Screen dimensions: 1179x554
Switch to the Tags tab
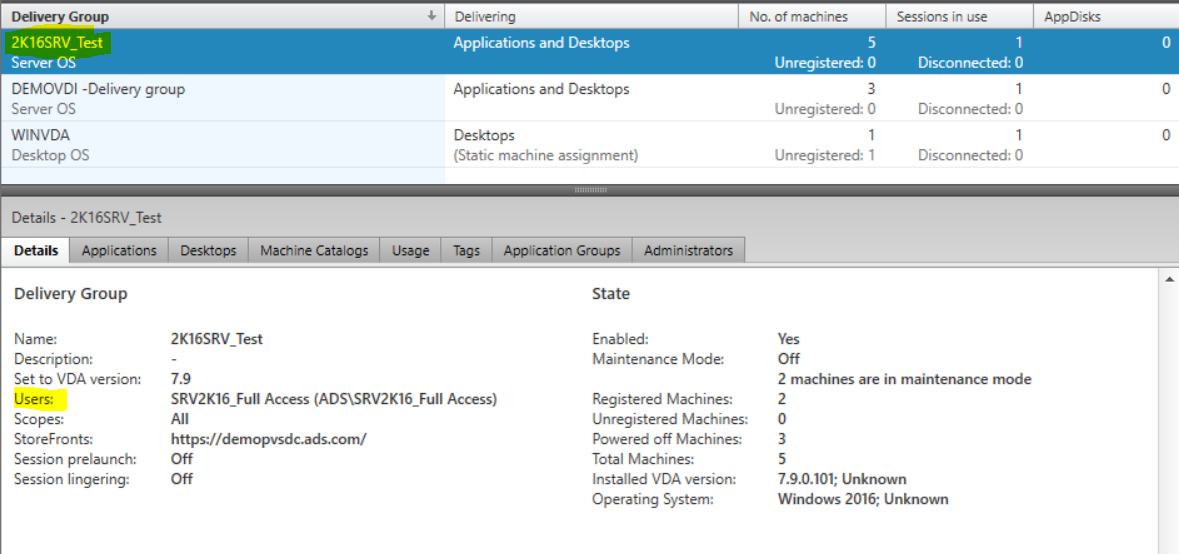[467, 250]
